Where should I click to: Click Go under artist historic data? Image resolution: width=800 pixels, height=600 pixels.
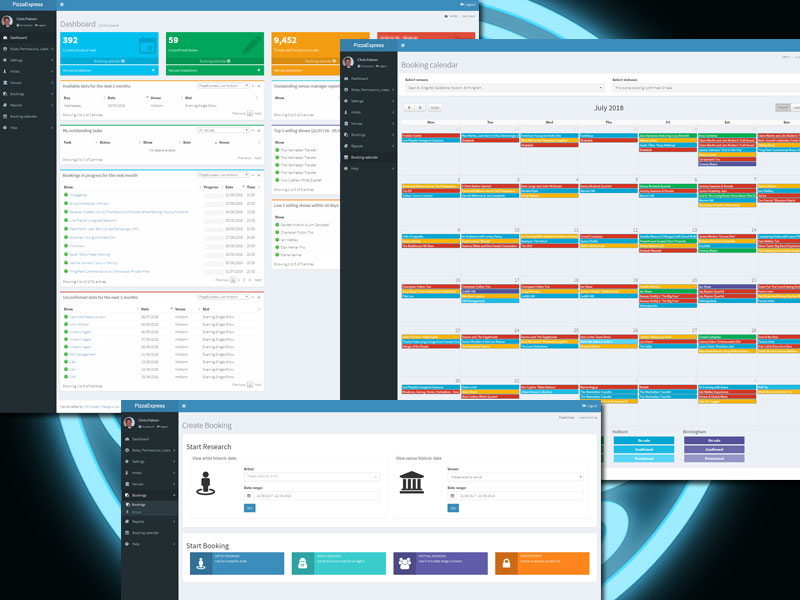[x=249, y=508]
